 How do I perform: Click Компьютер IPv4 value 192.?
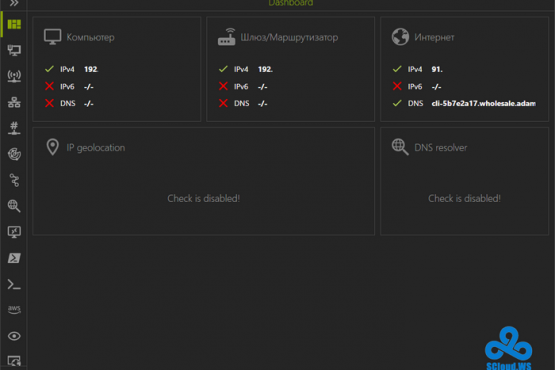91,69
